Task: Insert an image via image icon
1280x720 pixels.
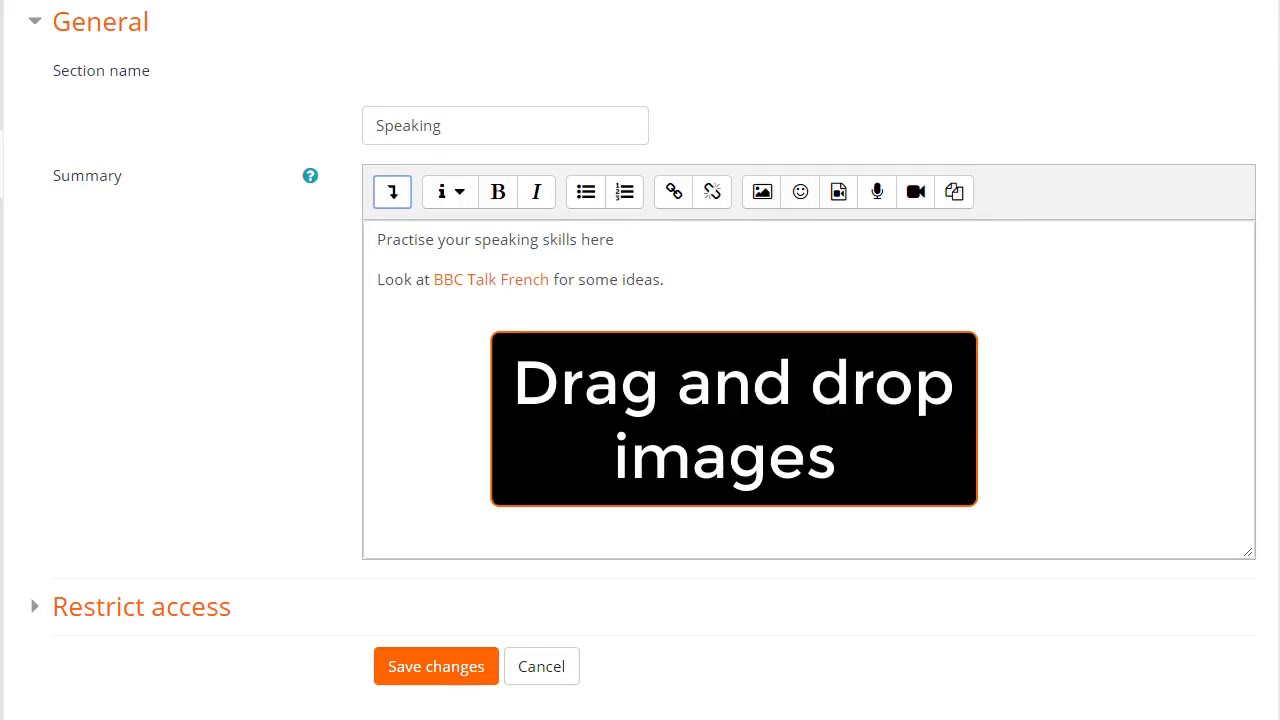Action: (x=762, y=192)
